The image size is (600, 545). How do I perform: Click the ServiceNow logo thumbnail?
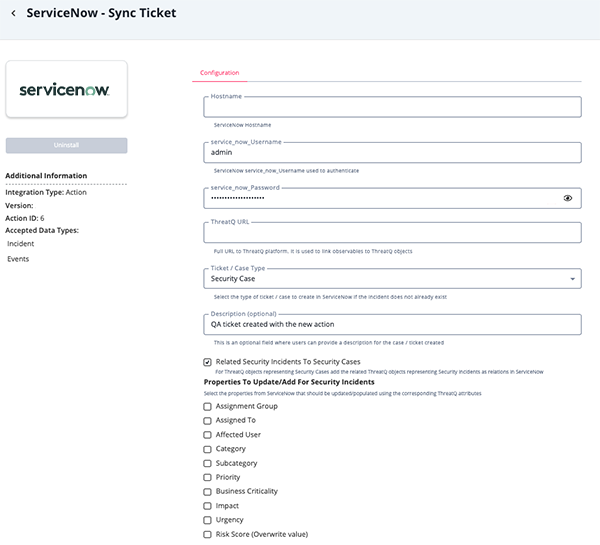coord(66,90)
